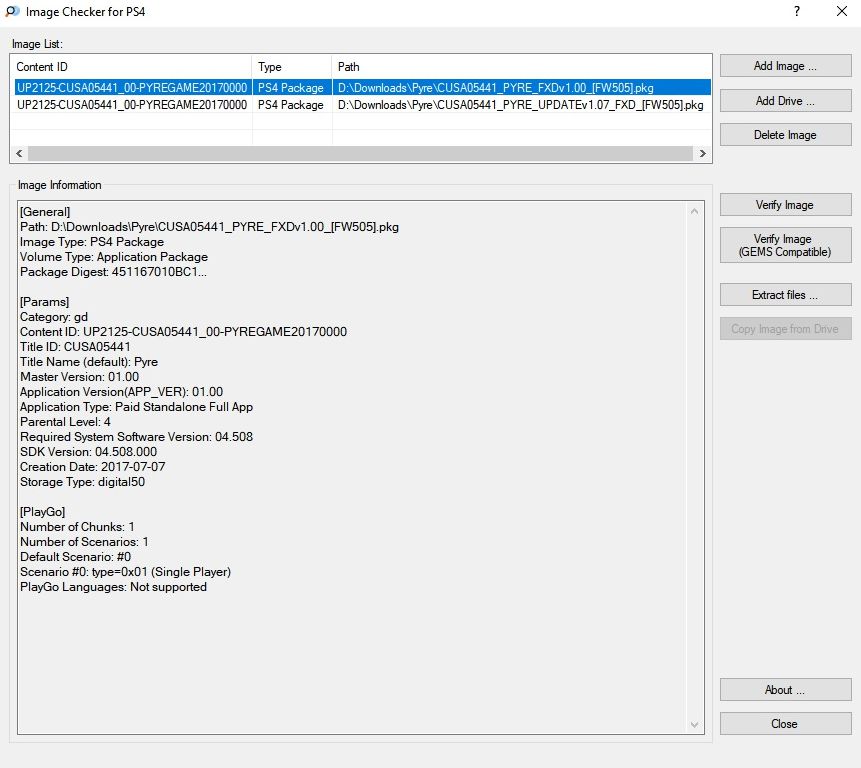The height and width of the screenshot is (768, 861).
Task: Click the Image Checker app icon
Action: tap(12, 12)
